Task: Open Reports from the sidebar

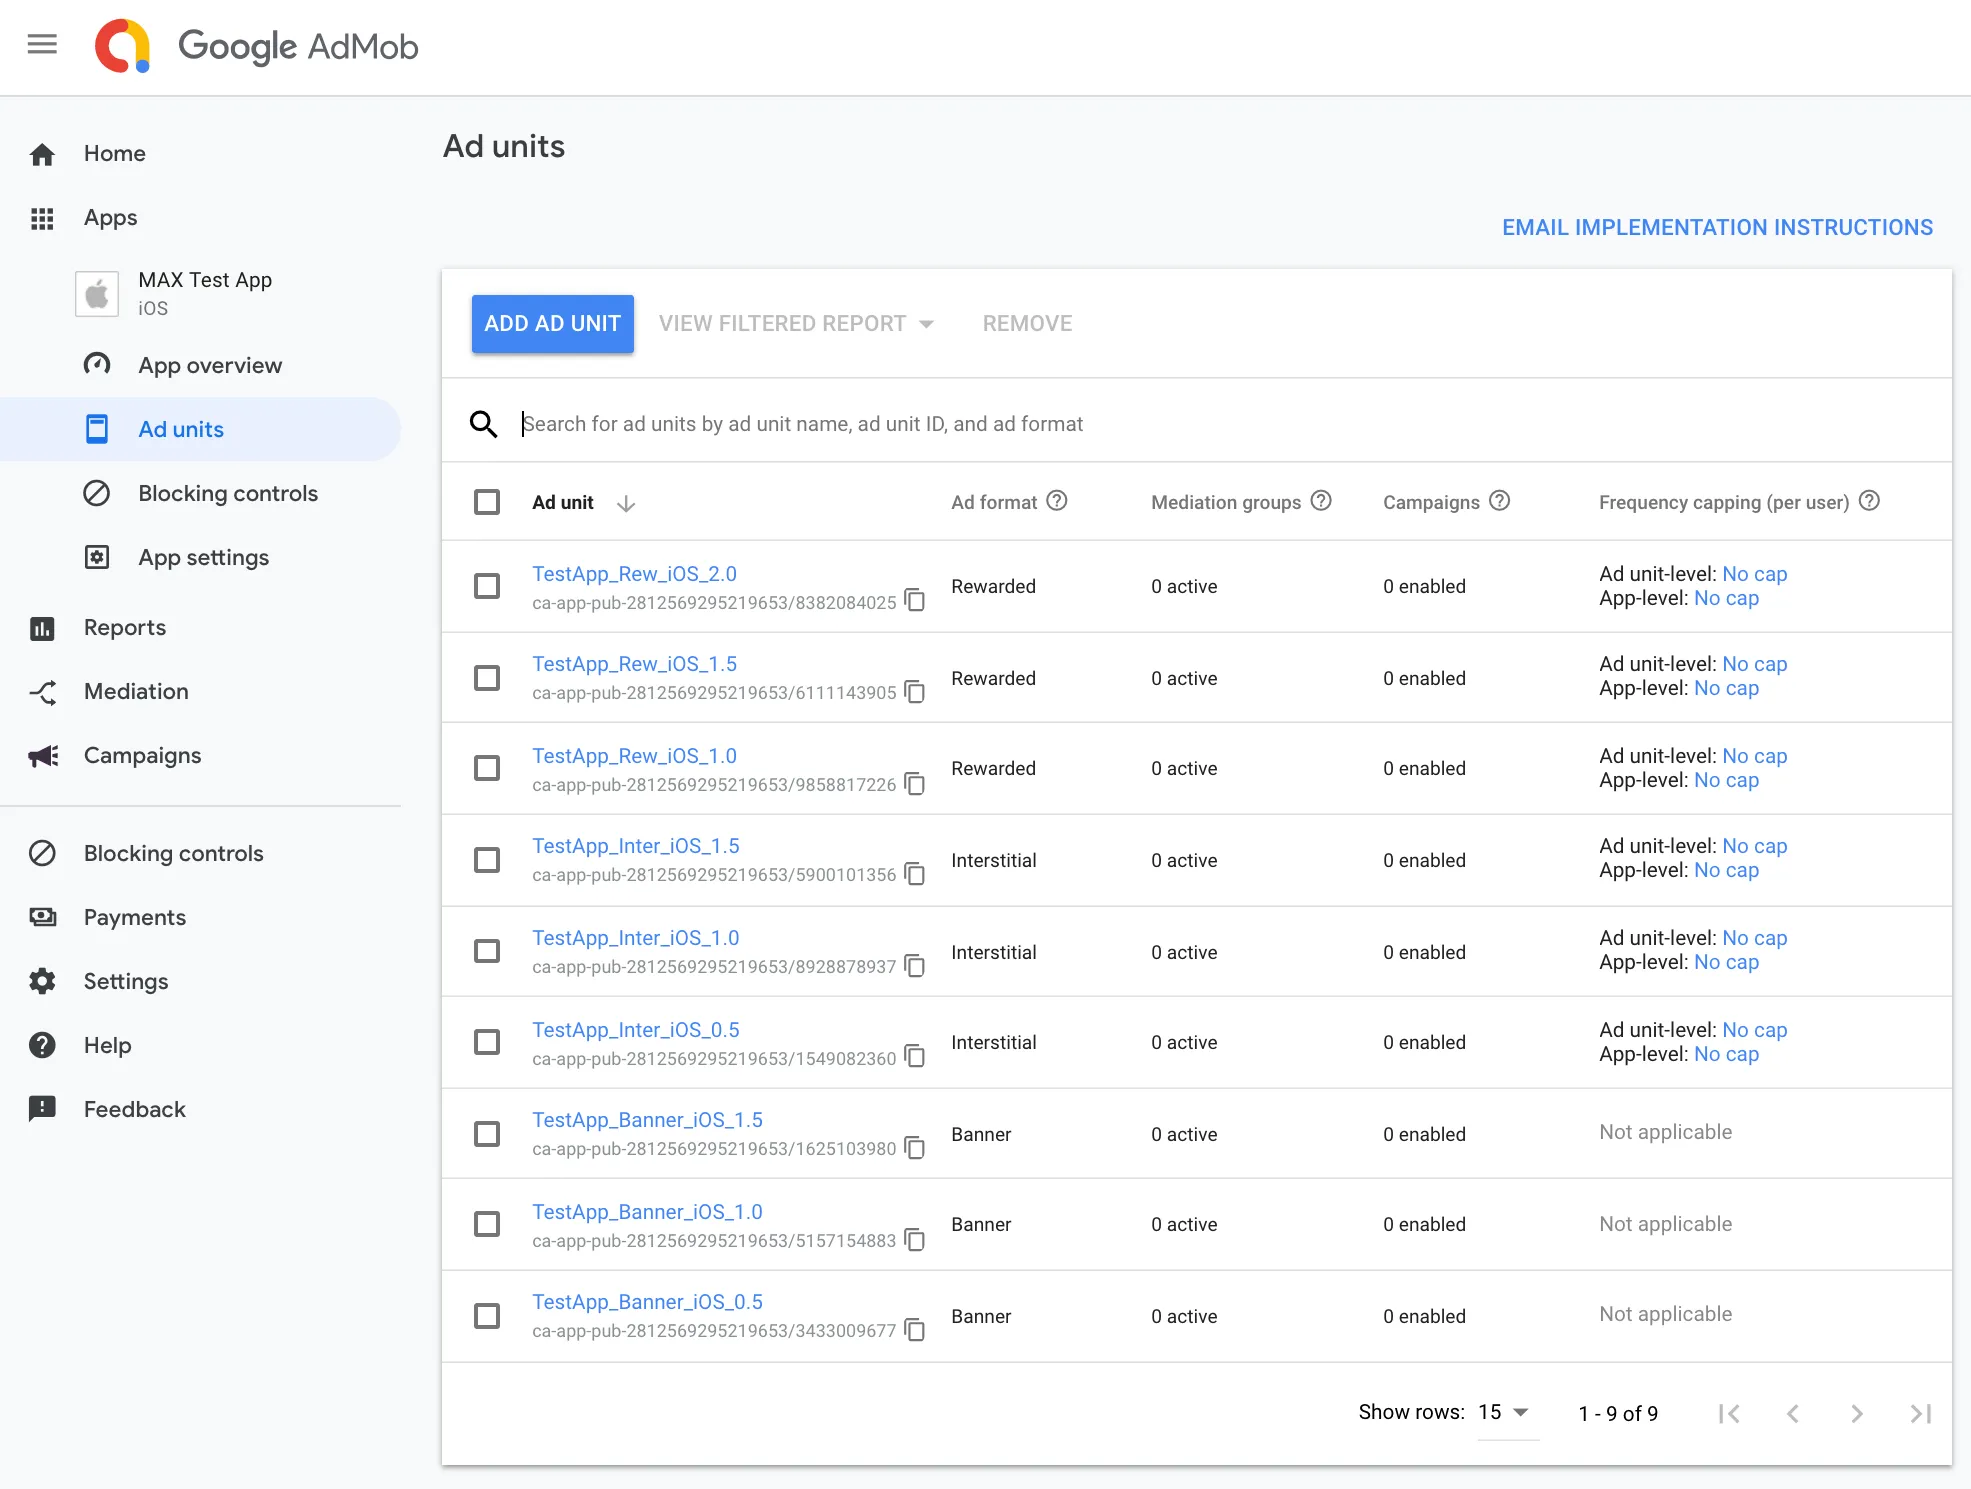Action: tap(124, 628)
